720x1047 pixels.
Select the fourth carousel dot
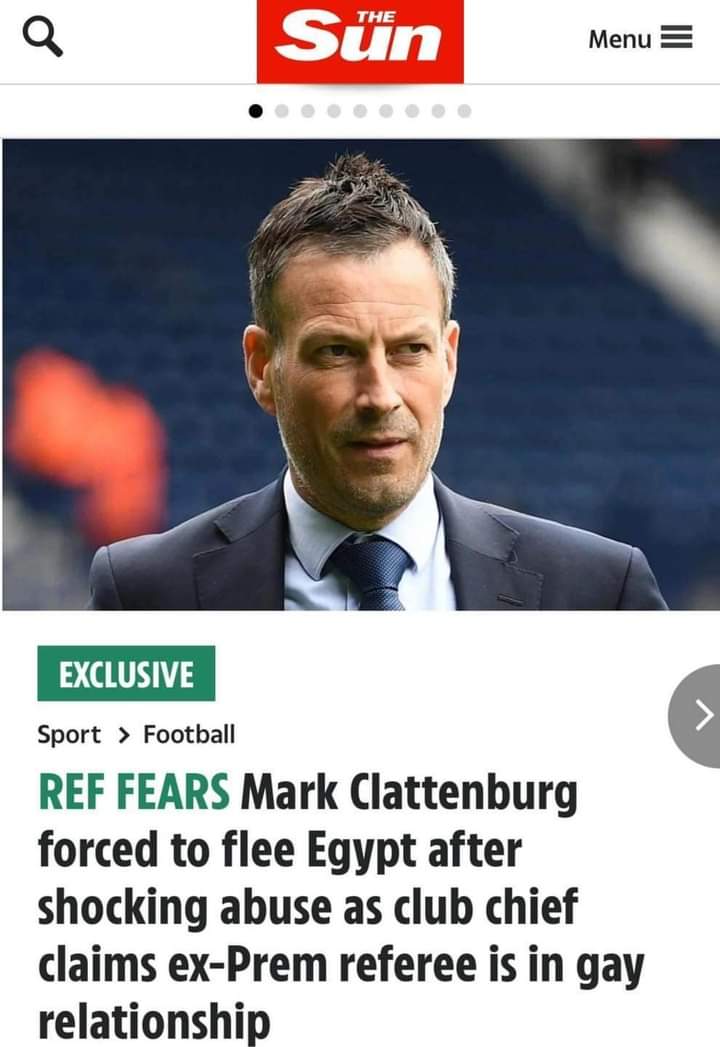[x=334, y=111]
